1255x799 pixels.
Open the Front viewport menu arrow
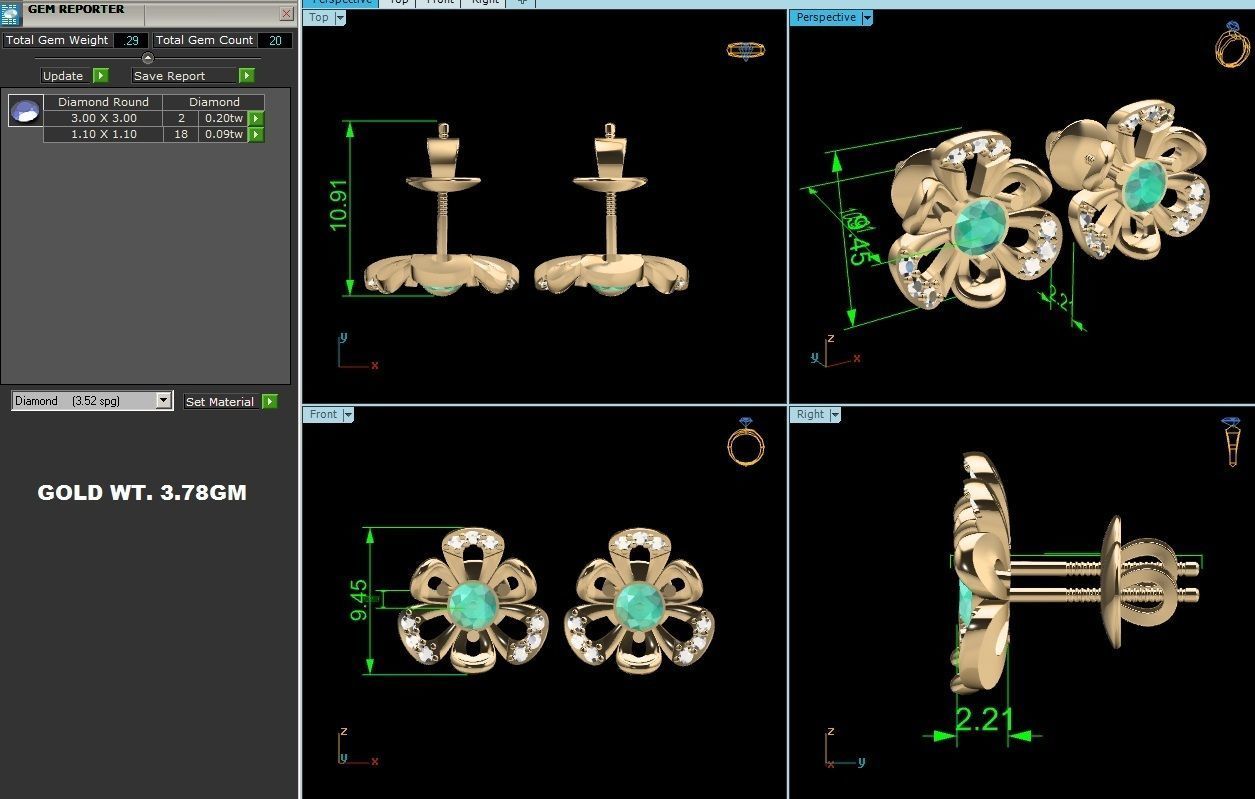tap(348, 415)
